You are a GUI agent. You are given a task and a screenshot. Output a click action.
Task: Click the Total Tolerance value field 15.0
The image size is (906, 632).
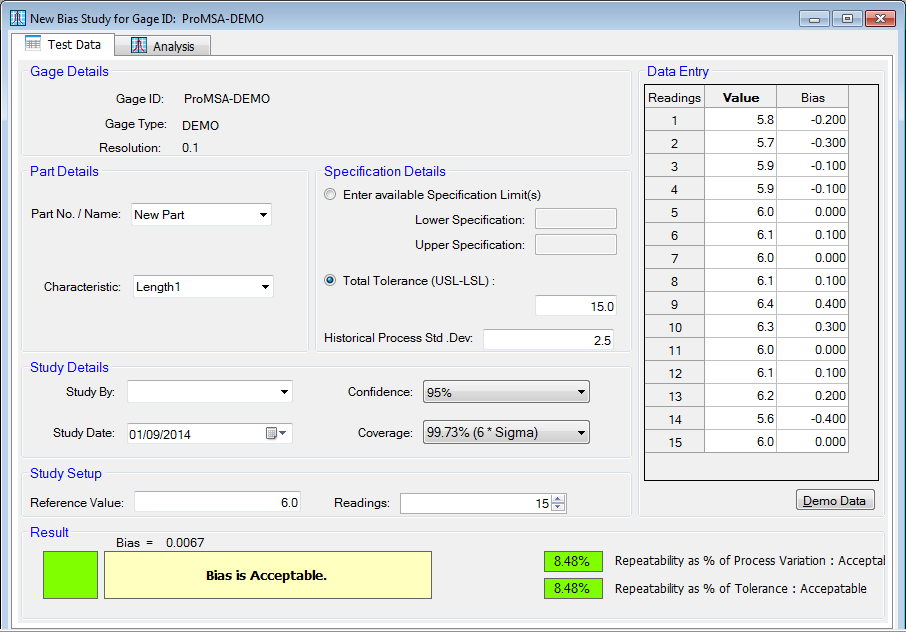[575, 307]
